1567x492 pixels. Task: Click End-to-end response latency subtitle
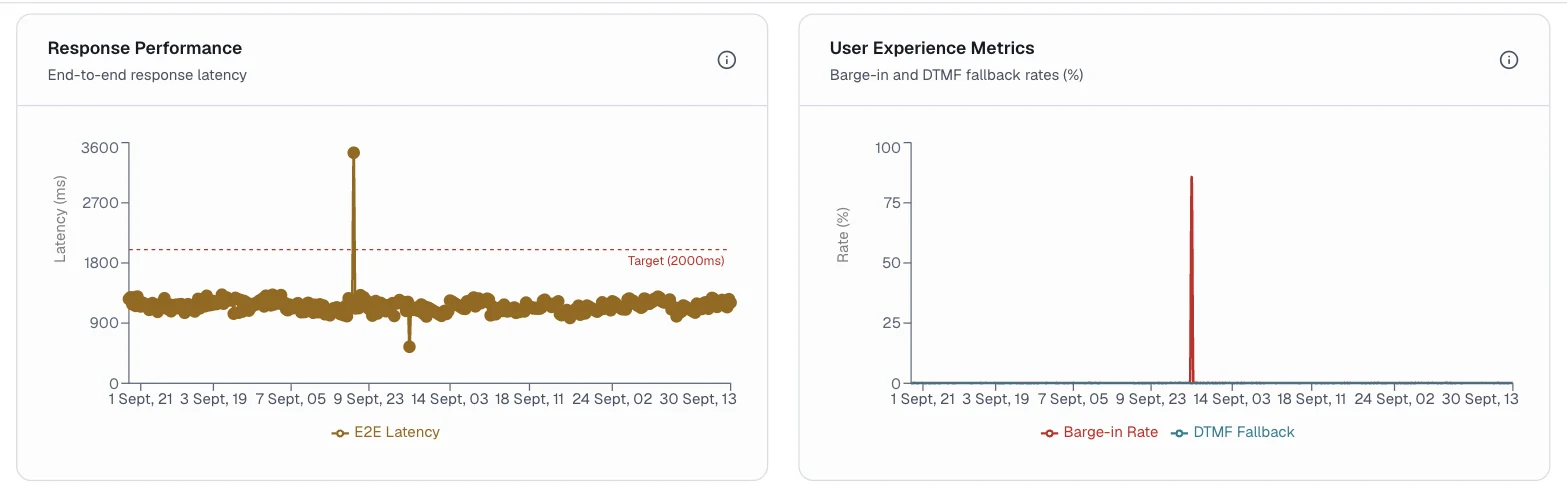pyautogui.click(x=147, y=75)
